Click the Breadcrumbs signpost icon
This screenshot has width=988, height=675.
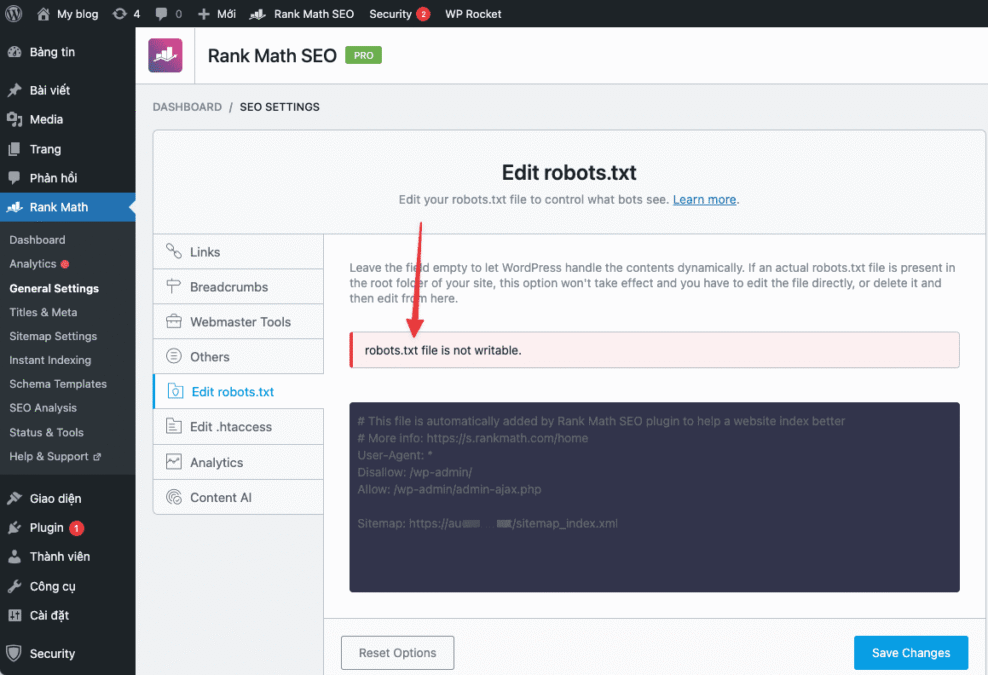pyautogui.click(x=174, y=287)
